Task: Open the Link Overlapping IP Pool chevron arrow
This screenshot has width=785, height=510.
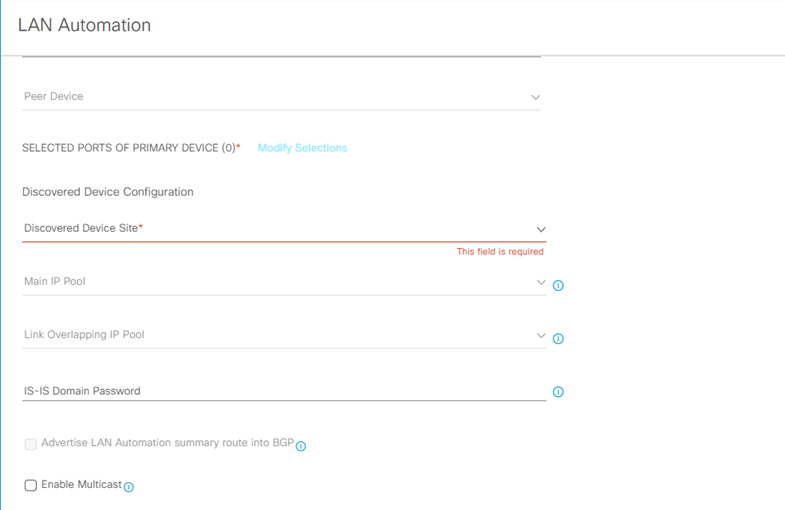Action: point(541,335)
